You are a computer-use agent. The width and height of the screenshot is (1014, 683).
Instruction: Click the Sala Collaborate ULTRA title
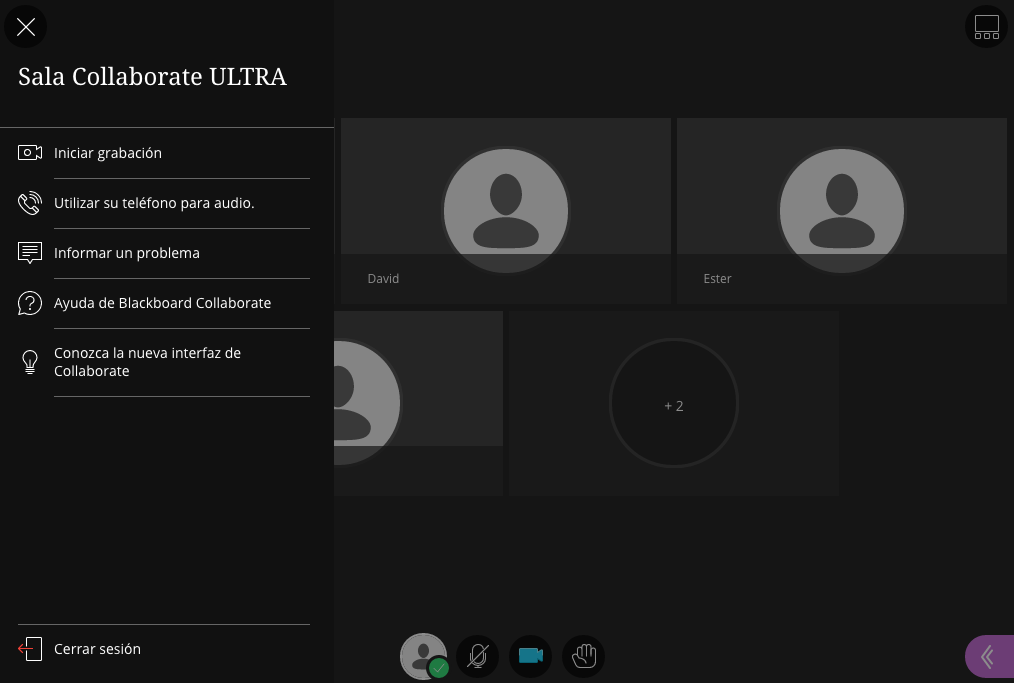pyautogui.click(x=152, y=77)
